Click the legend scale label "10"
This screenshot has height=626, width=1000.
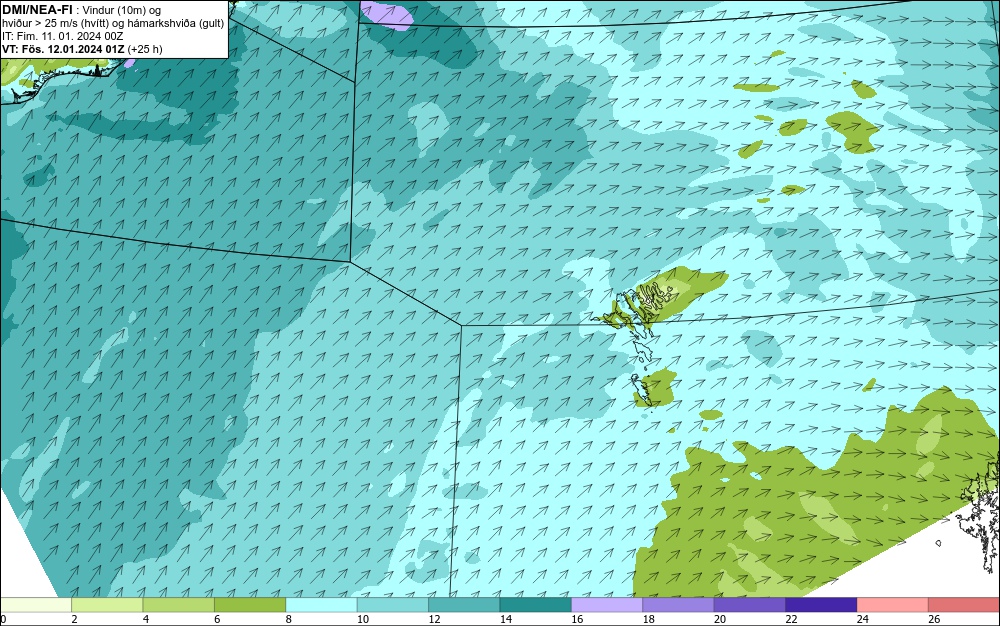[x=363, y=619]
